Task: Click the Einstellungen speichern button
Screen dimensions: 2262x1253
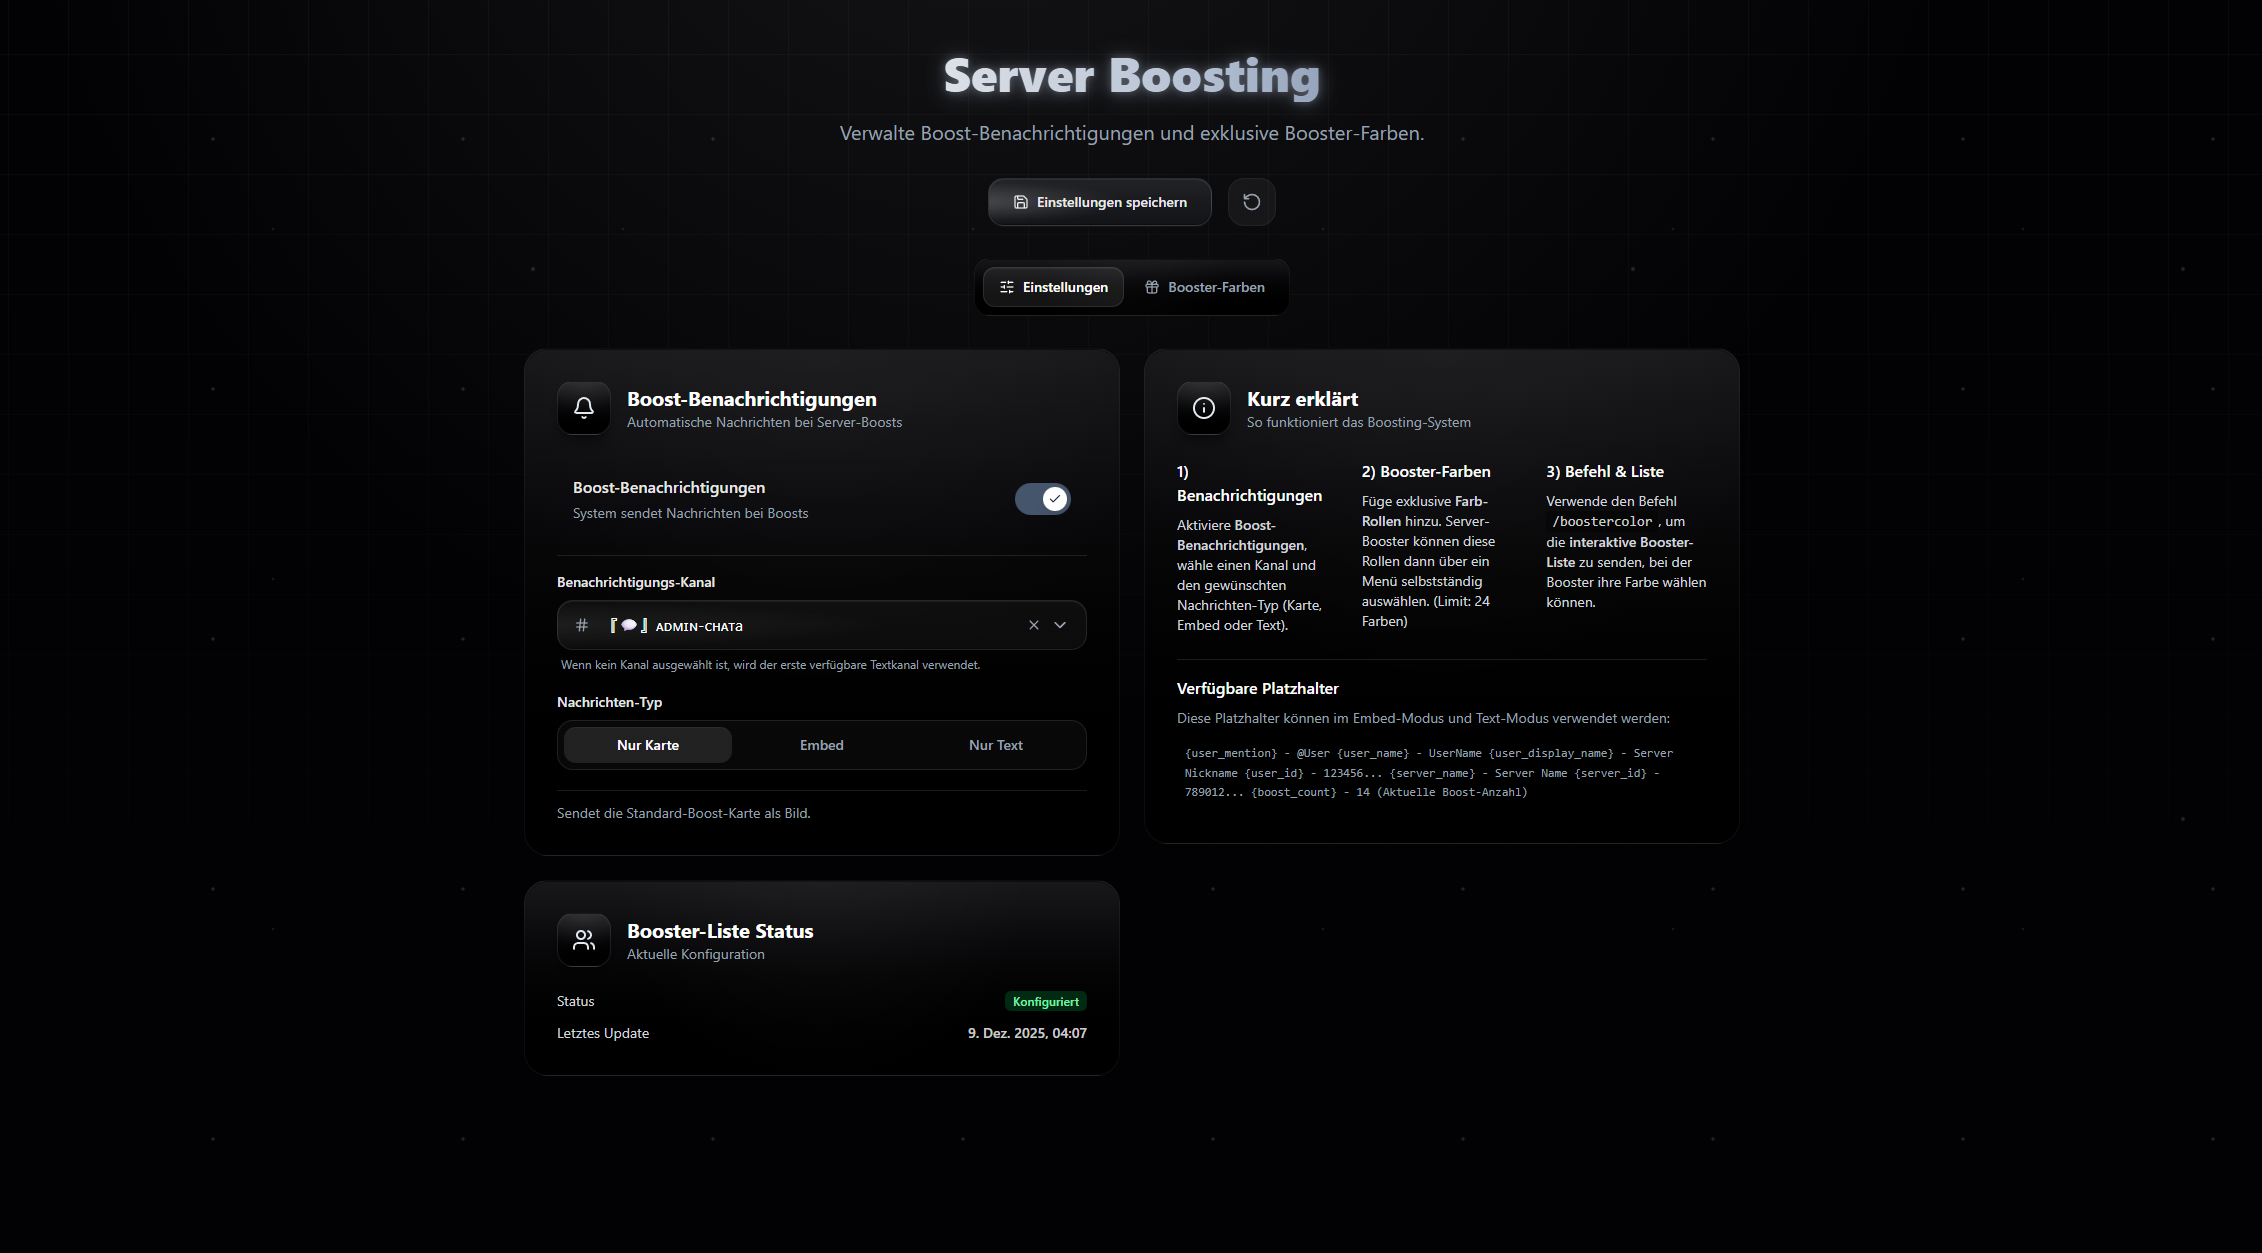Action: pos(1099,202)
